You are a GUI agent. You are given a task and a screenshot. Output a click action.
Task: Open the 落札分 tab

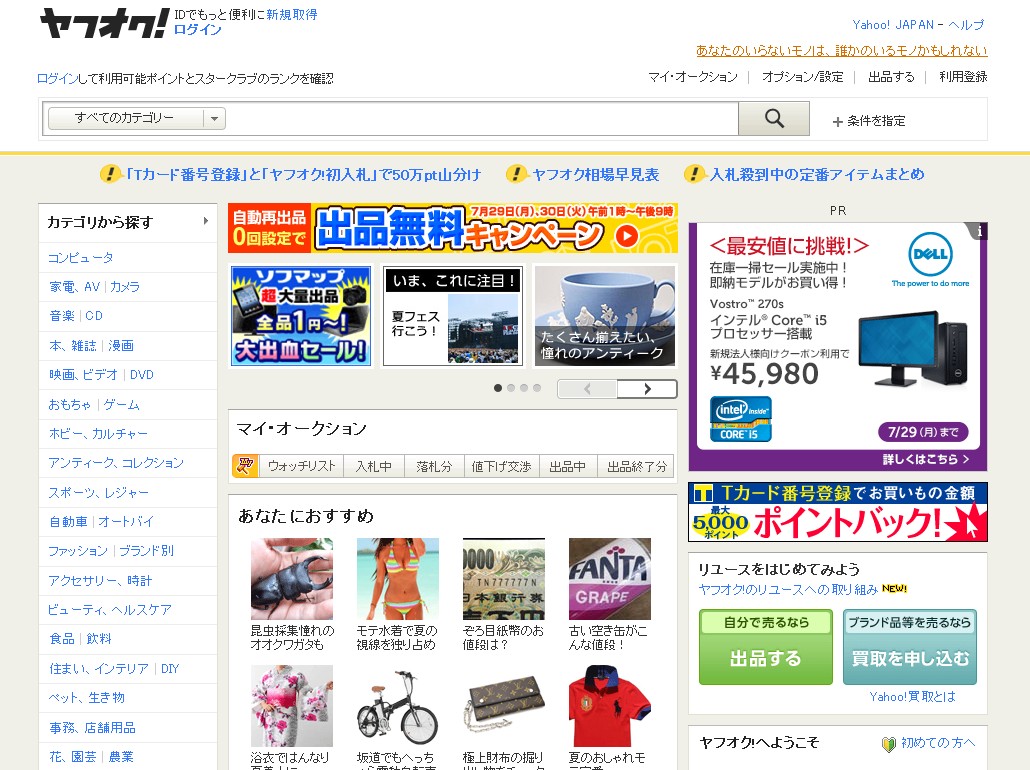(434, 466)
